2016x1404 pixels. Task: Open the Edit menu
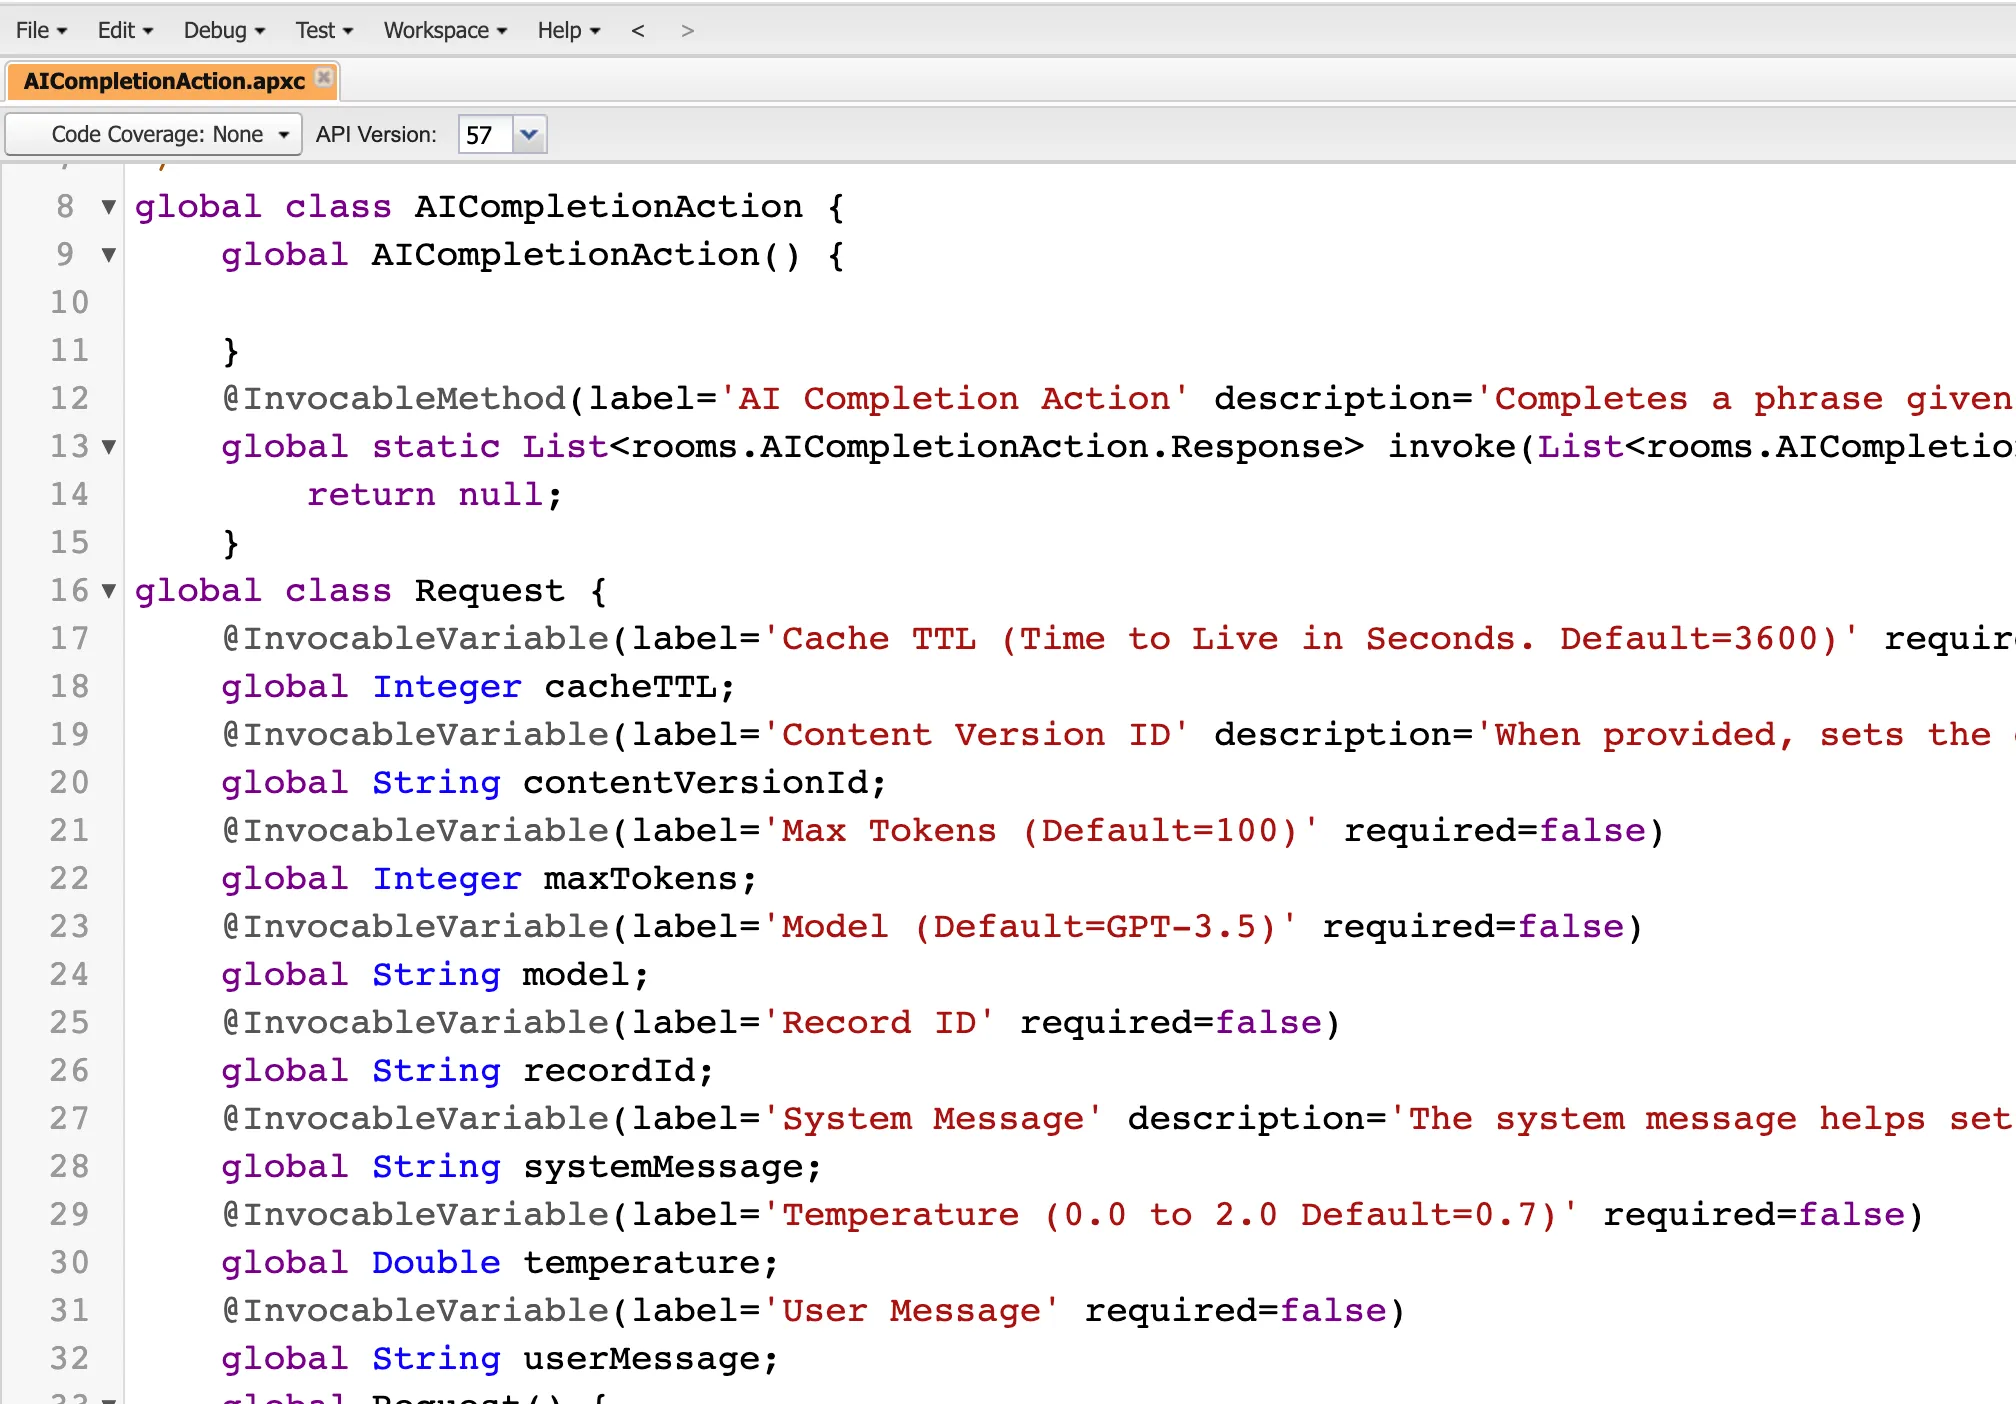125,30
